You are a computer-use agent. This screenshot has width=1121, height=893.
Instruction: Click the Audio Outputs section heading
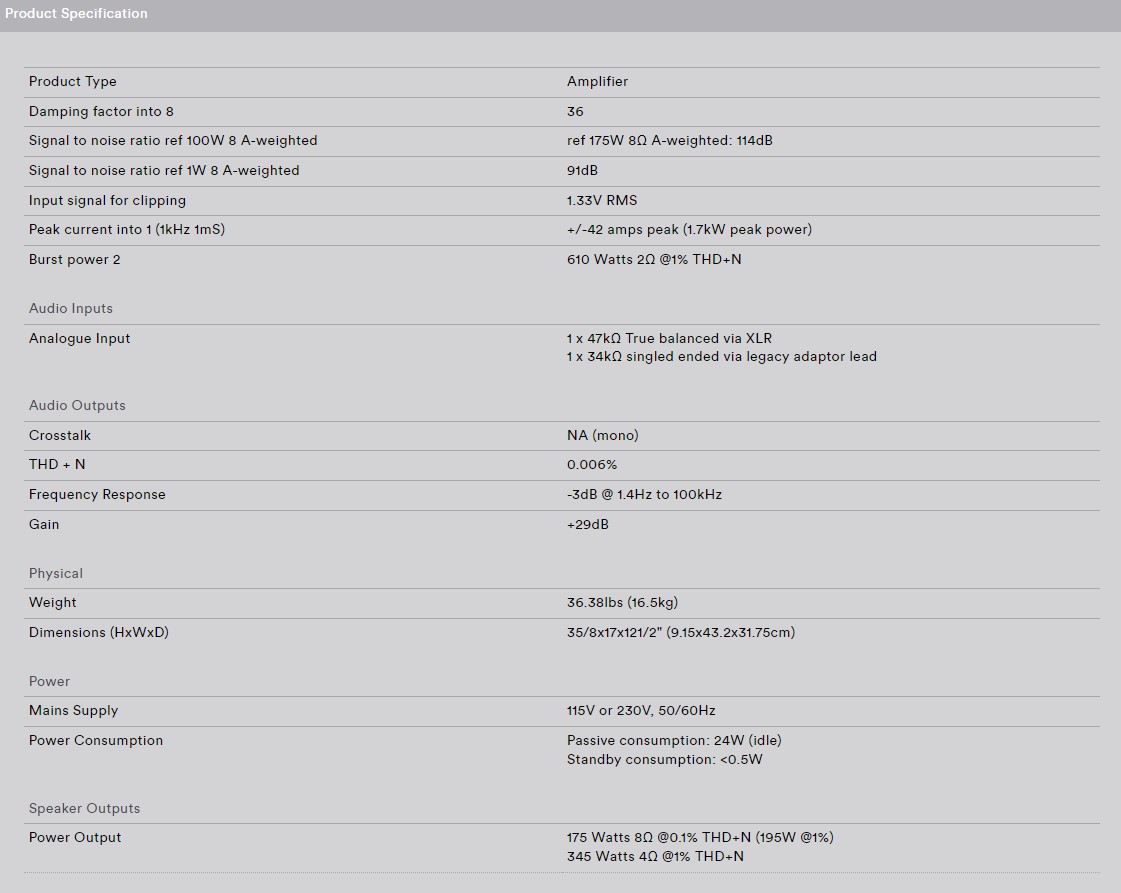(77, 405)
